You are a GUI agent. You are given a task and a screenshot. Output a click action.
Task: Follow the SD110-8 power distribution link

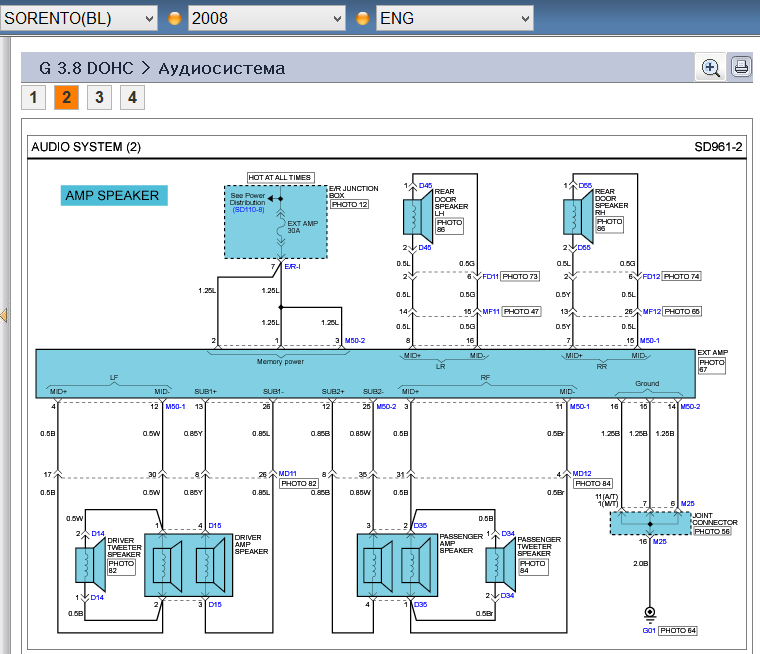click(x=247, y=210)
